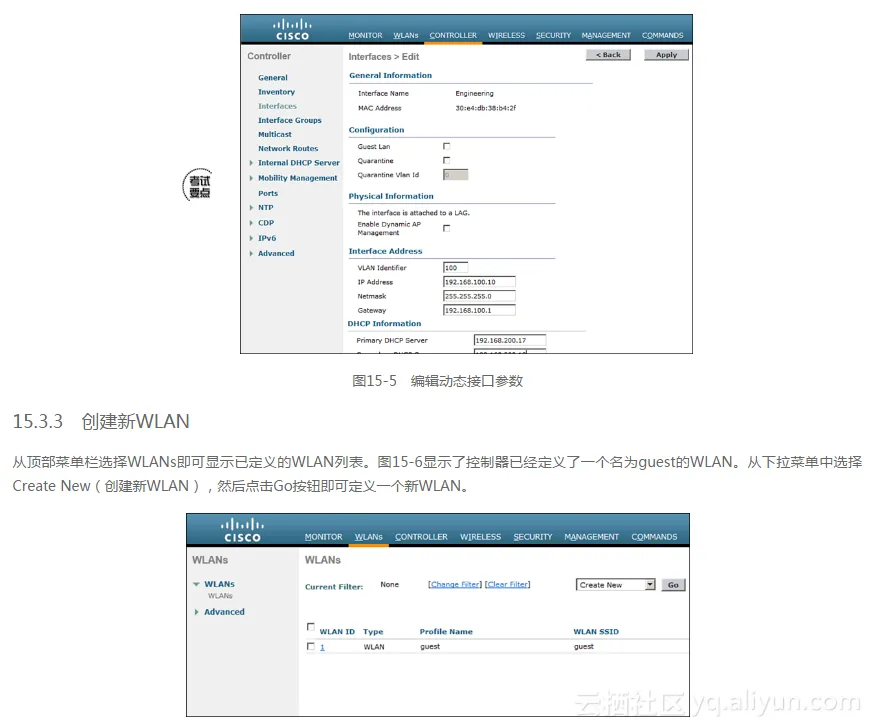Open WIRELESS menu above the WLANs list page

pos(480,537)
